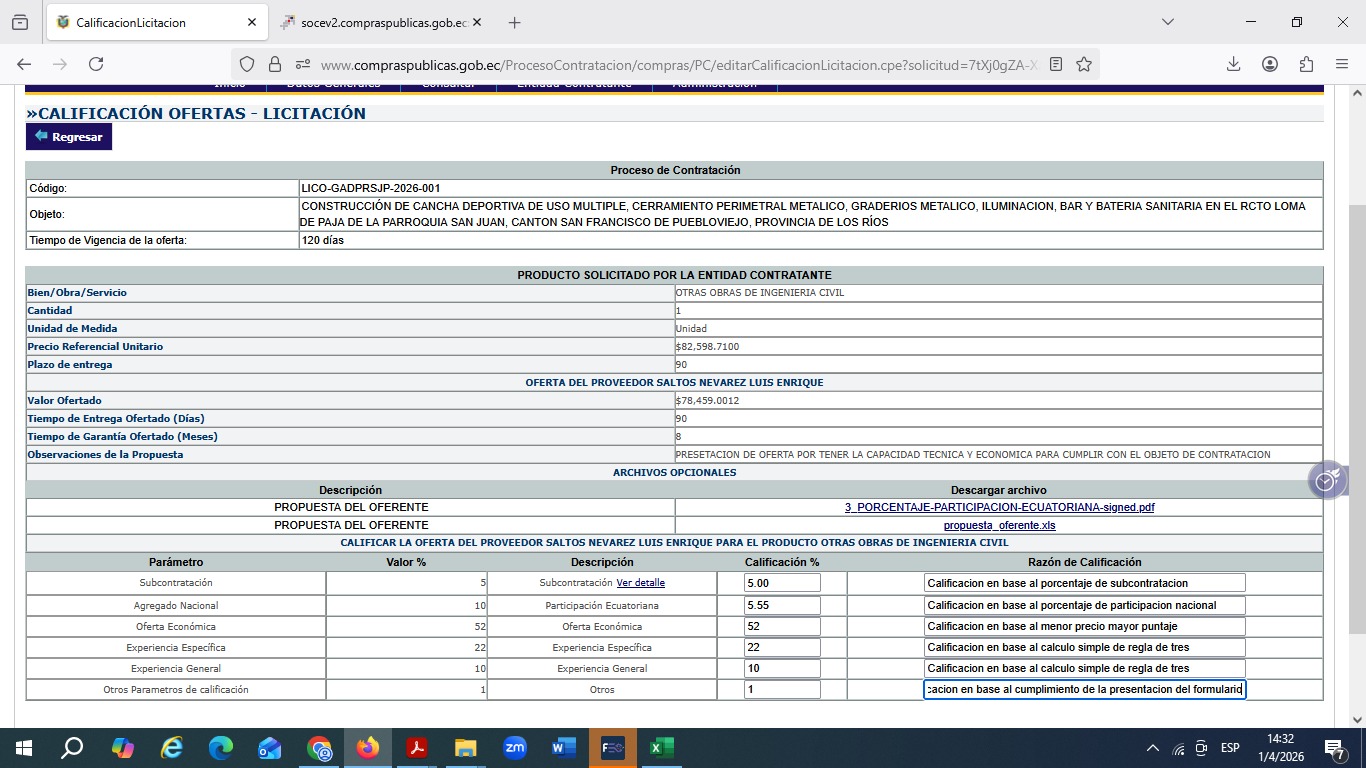Edit Oferta Económica calificación field
This screenshot has height=768, width=1366.
pos(782,626)
